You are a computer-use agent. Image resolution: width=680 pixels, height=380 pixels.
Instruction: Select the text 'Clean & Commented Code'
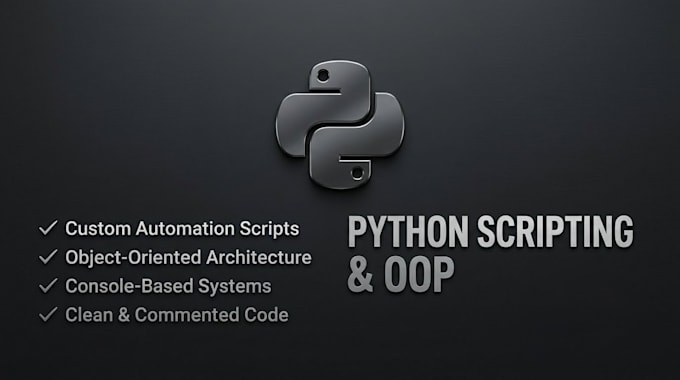pyautogui.click(x=177, y=315)
